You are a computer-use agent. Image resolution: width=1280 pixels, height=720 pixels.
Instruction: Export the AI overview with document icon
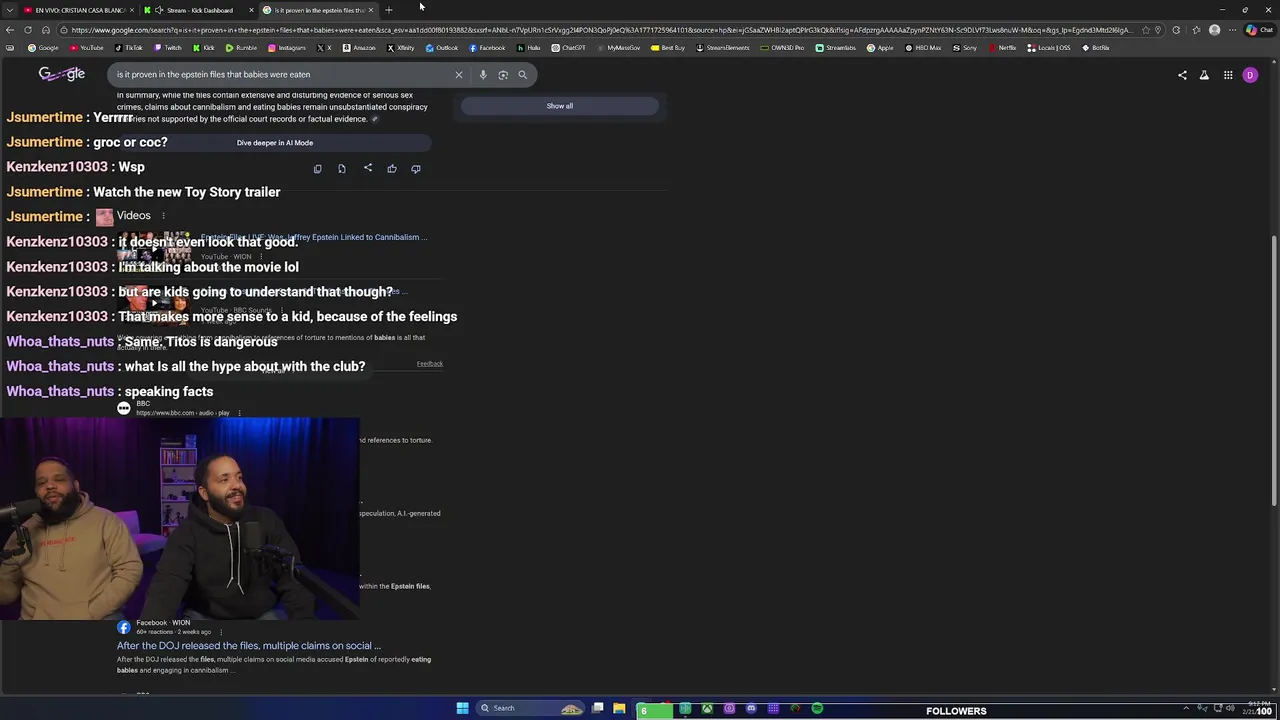(x=342, y=169)
